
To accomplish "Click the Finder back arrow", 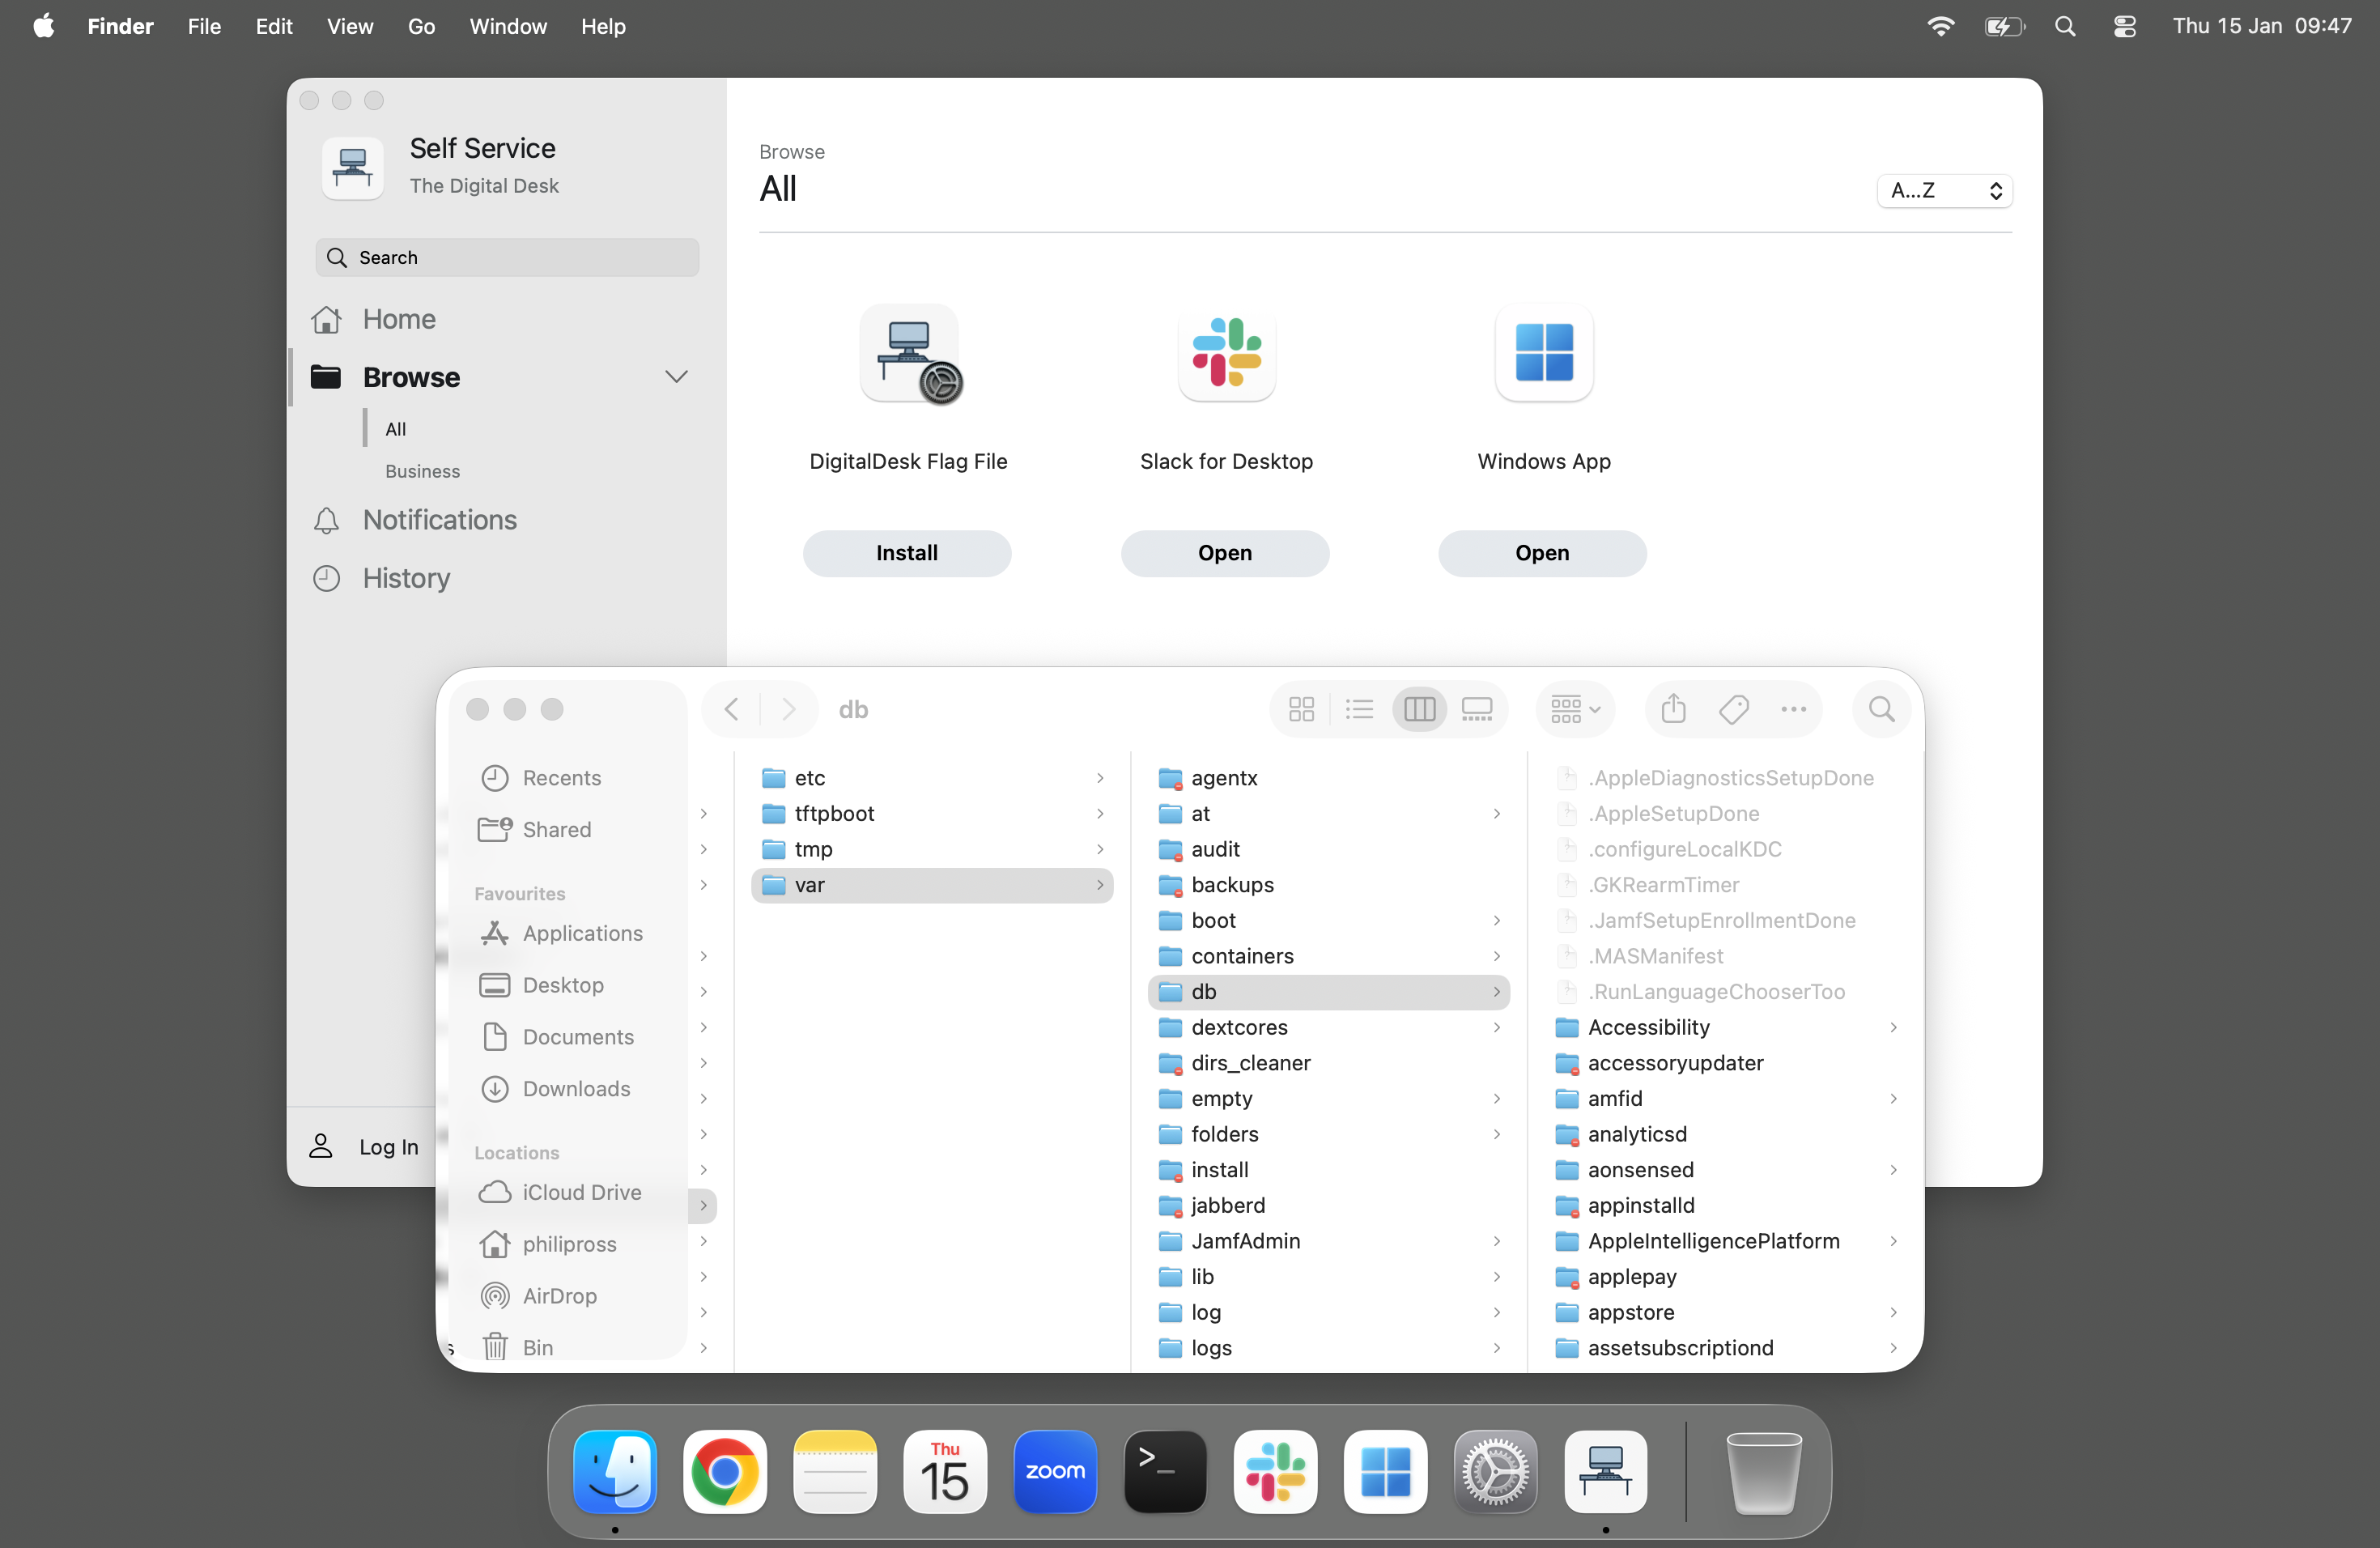I will (731, 709).
